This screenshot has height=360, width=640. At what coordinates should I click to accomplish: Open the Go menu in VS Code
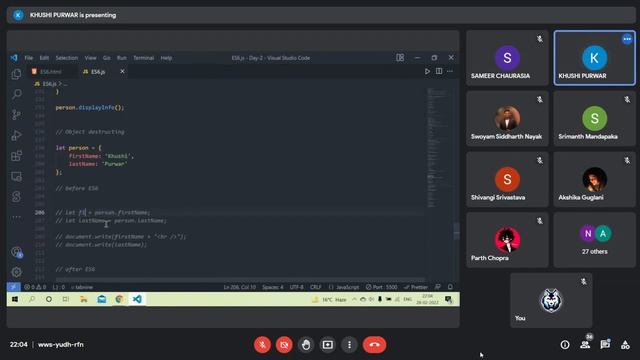click(x=107, y=58)
